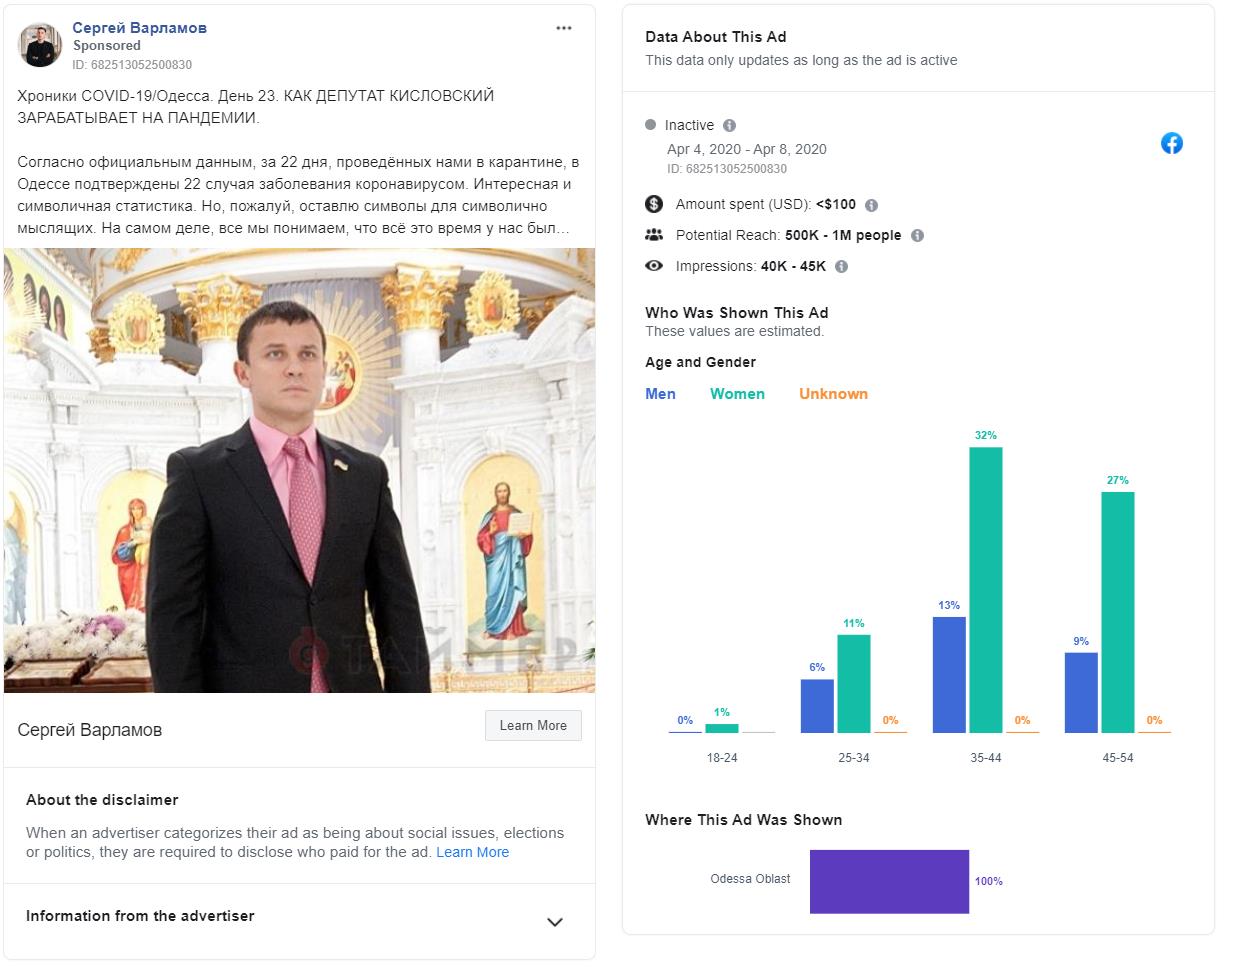The height and width of the screenshot is (975, 1237).
Task: Toggle Women series in the chart legend
Action: point(737,394)
